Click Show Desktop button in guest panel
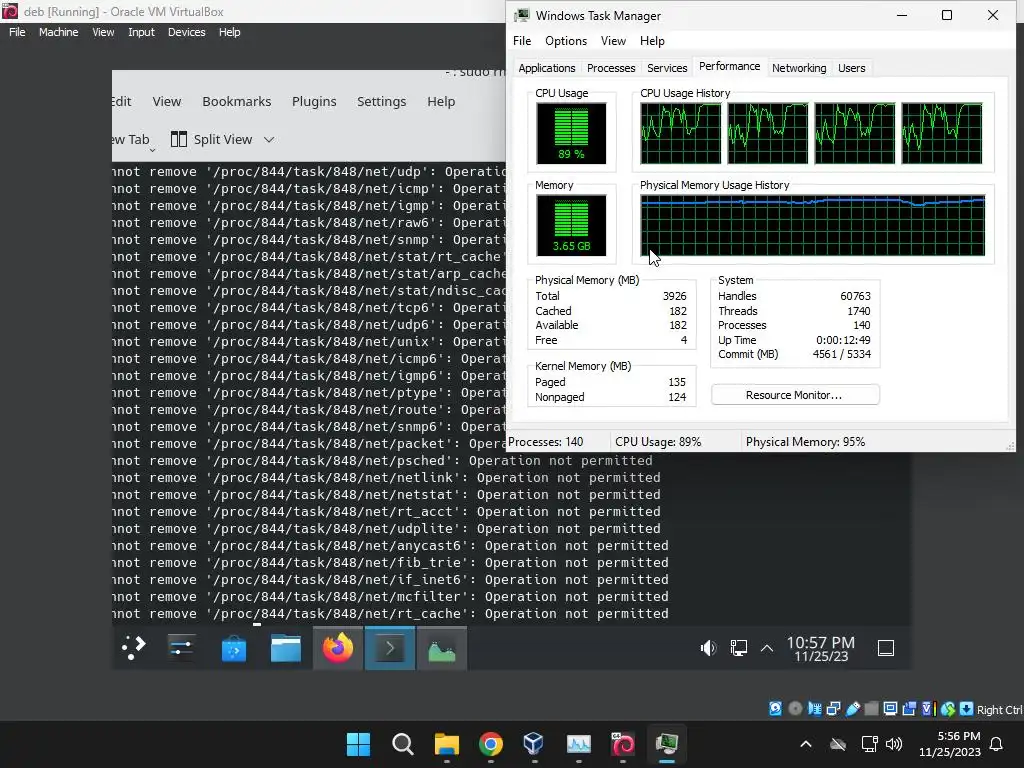 (886, 648)
